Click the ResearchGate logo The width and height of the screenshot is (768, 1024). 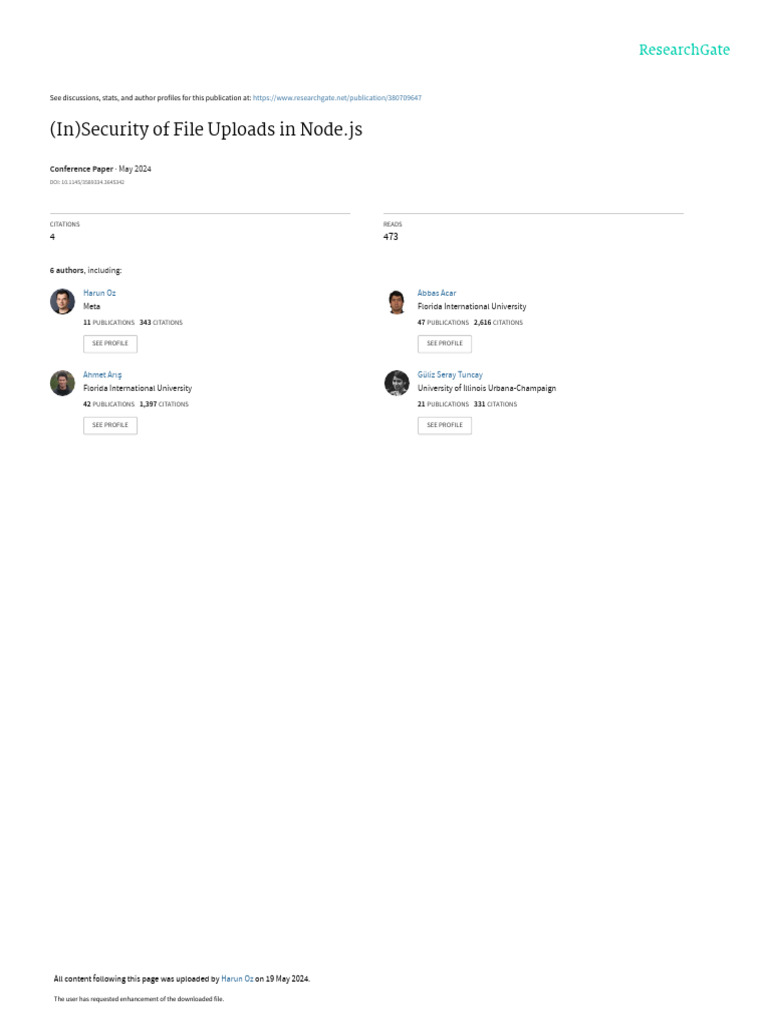tap(684, 50)
